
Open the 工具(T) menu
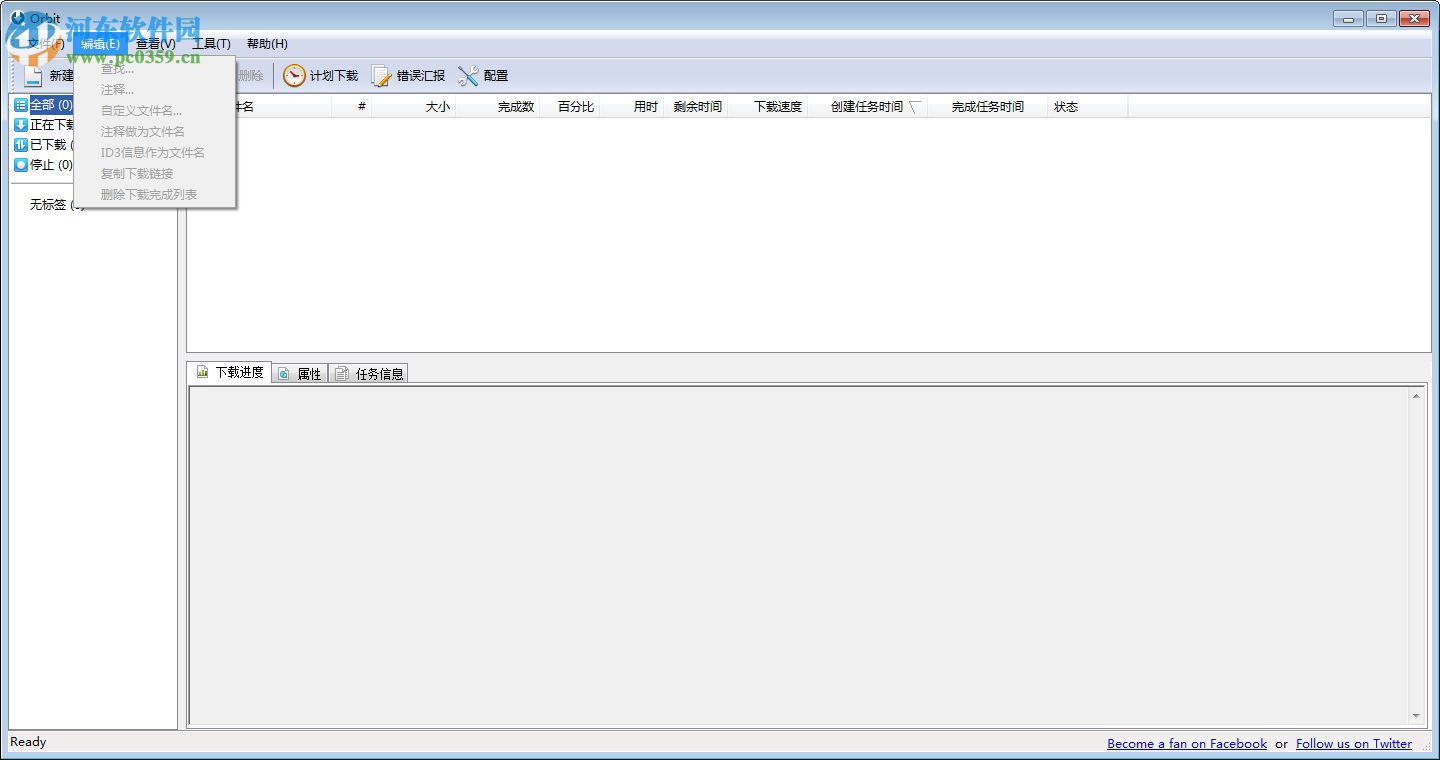coord(210,43)
